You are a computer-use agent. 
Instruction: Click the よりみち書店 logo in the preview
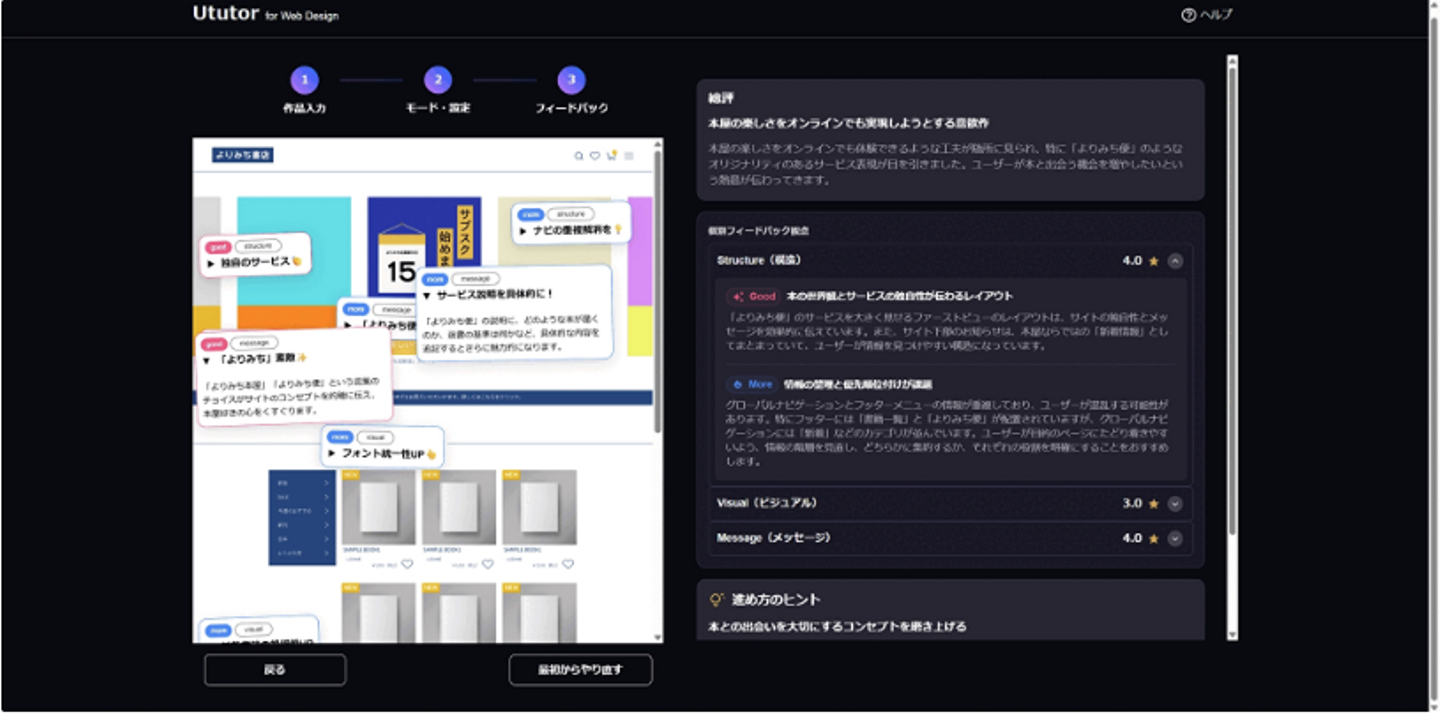[x=242, y=155]
